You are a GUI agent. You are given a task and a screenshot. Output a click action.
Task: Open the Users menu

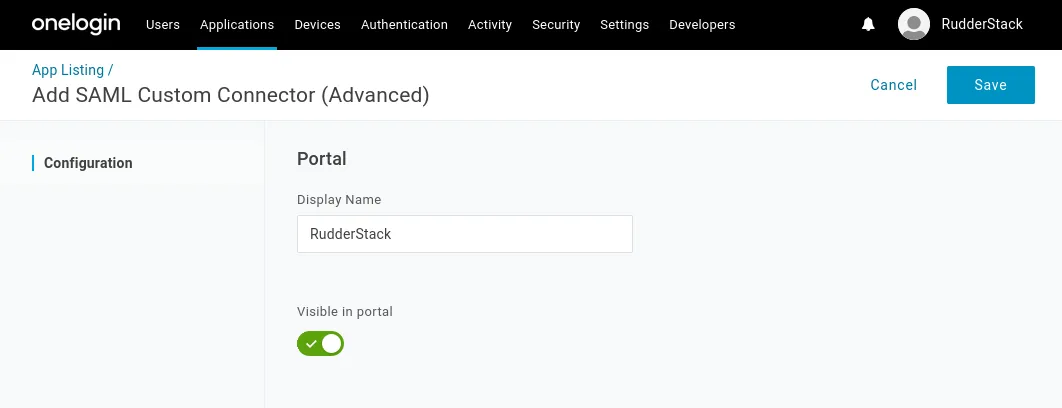163,24
